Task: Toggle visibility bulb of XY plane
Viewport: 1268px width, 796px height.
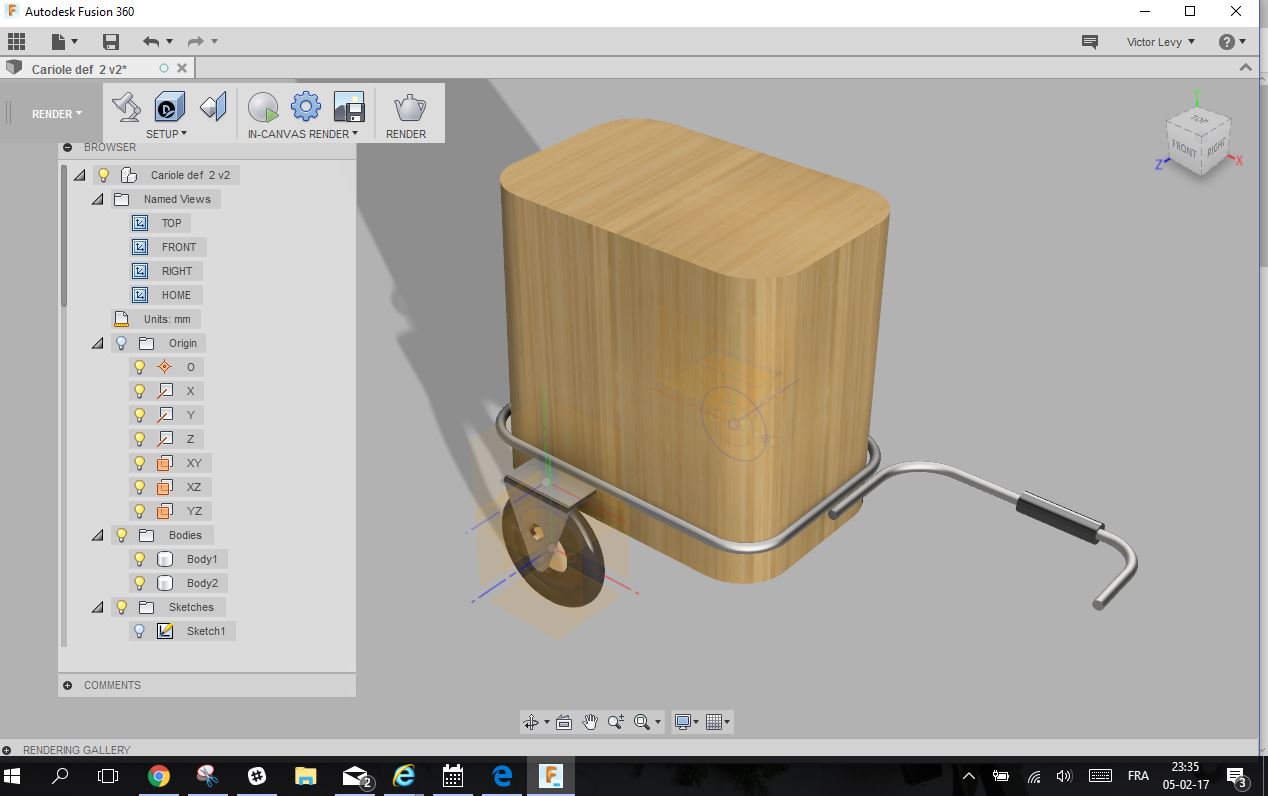Action: point(140,463)
